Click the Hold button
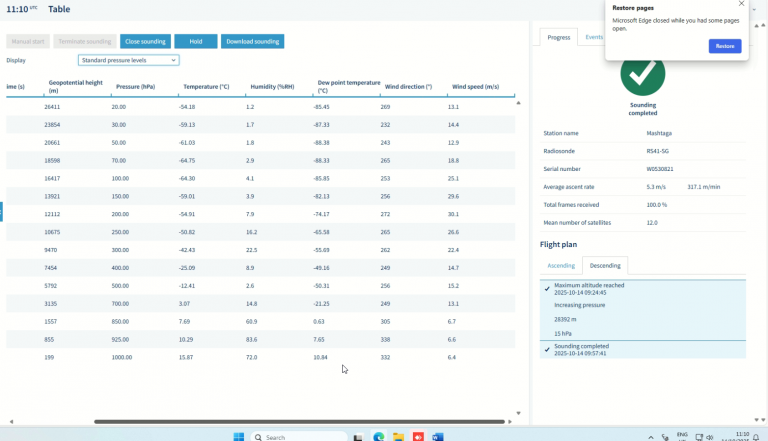The image size is (768, 441). pyautogui.click(x=196, y=41)
